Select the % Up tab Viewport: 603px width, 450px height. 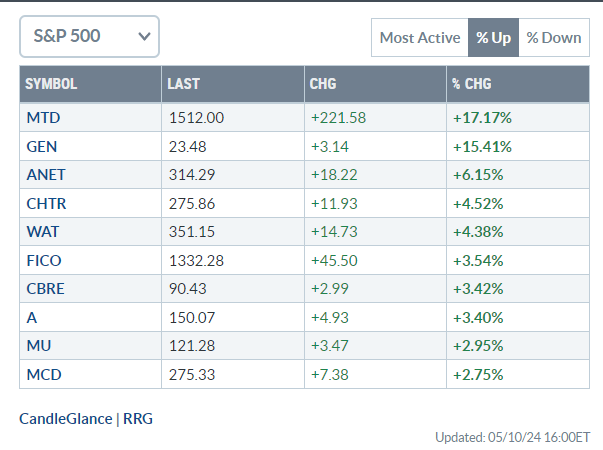[492, 38]
